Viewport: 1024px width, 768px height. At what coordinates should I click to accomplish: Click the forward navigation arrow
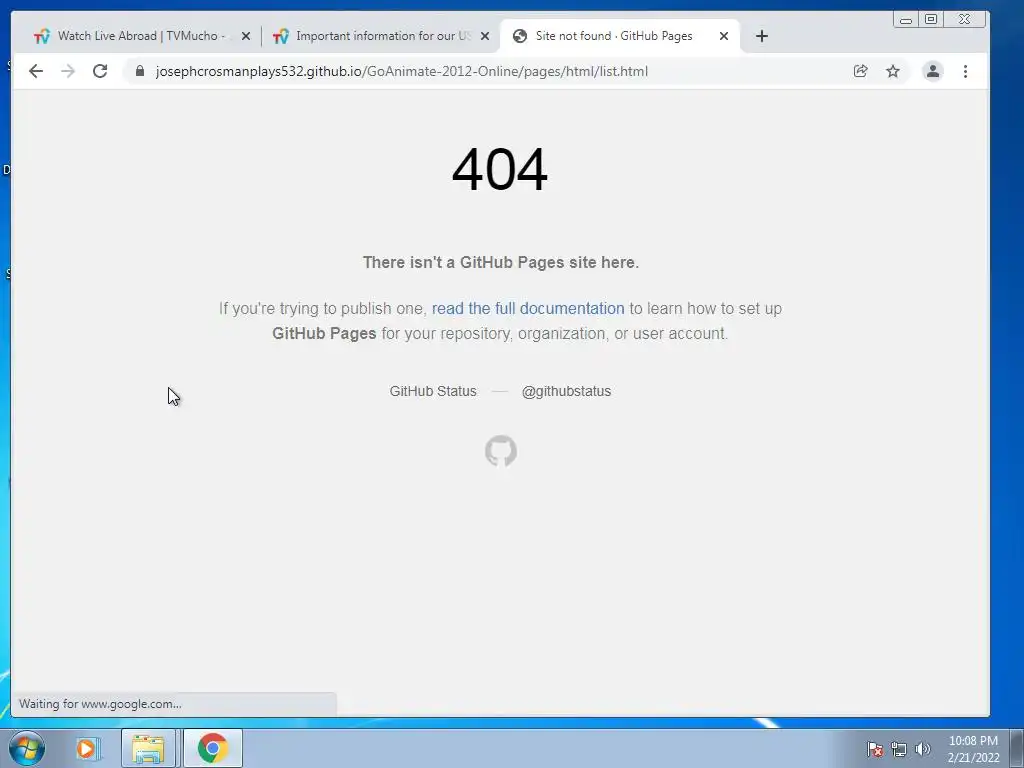pyautogui.click(x=68, y=71)
